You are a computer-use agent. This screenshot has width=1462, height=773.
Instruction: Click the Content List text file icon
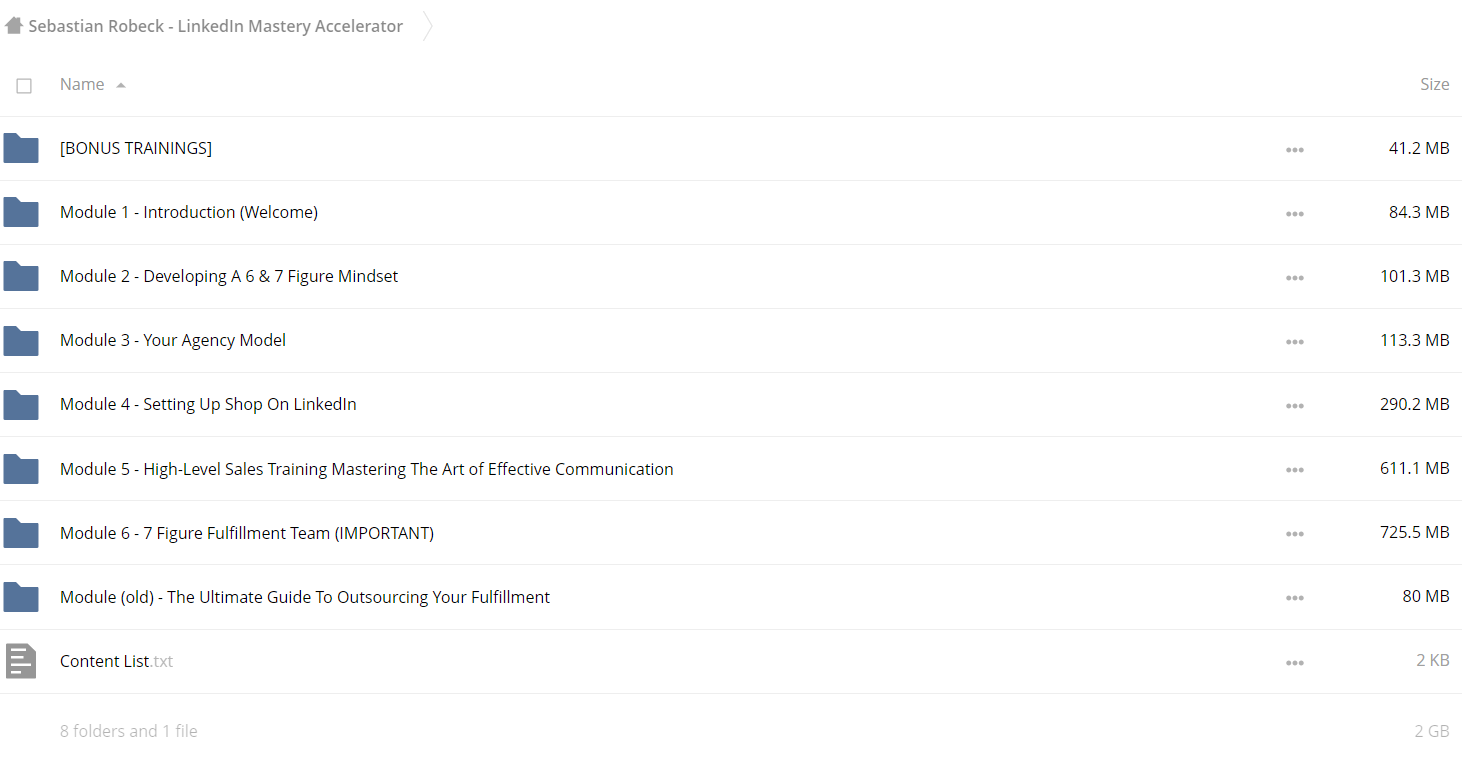(x=21, y=661)
